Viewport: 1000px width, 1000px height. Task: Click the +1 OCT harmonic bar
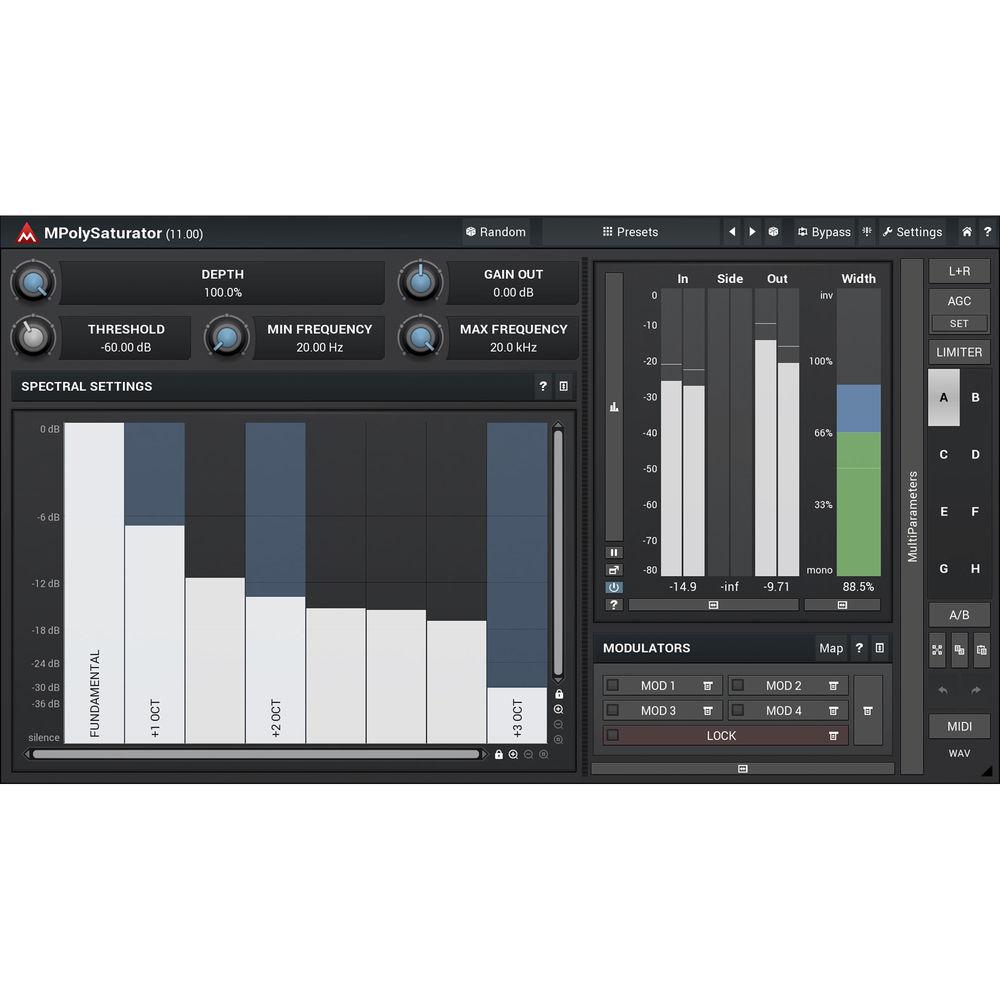tap(155, 632)
